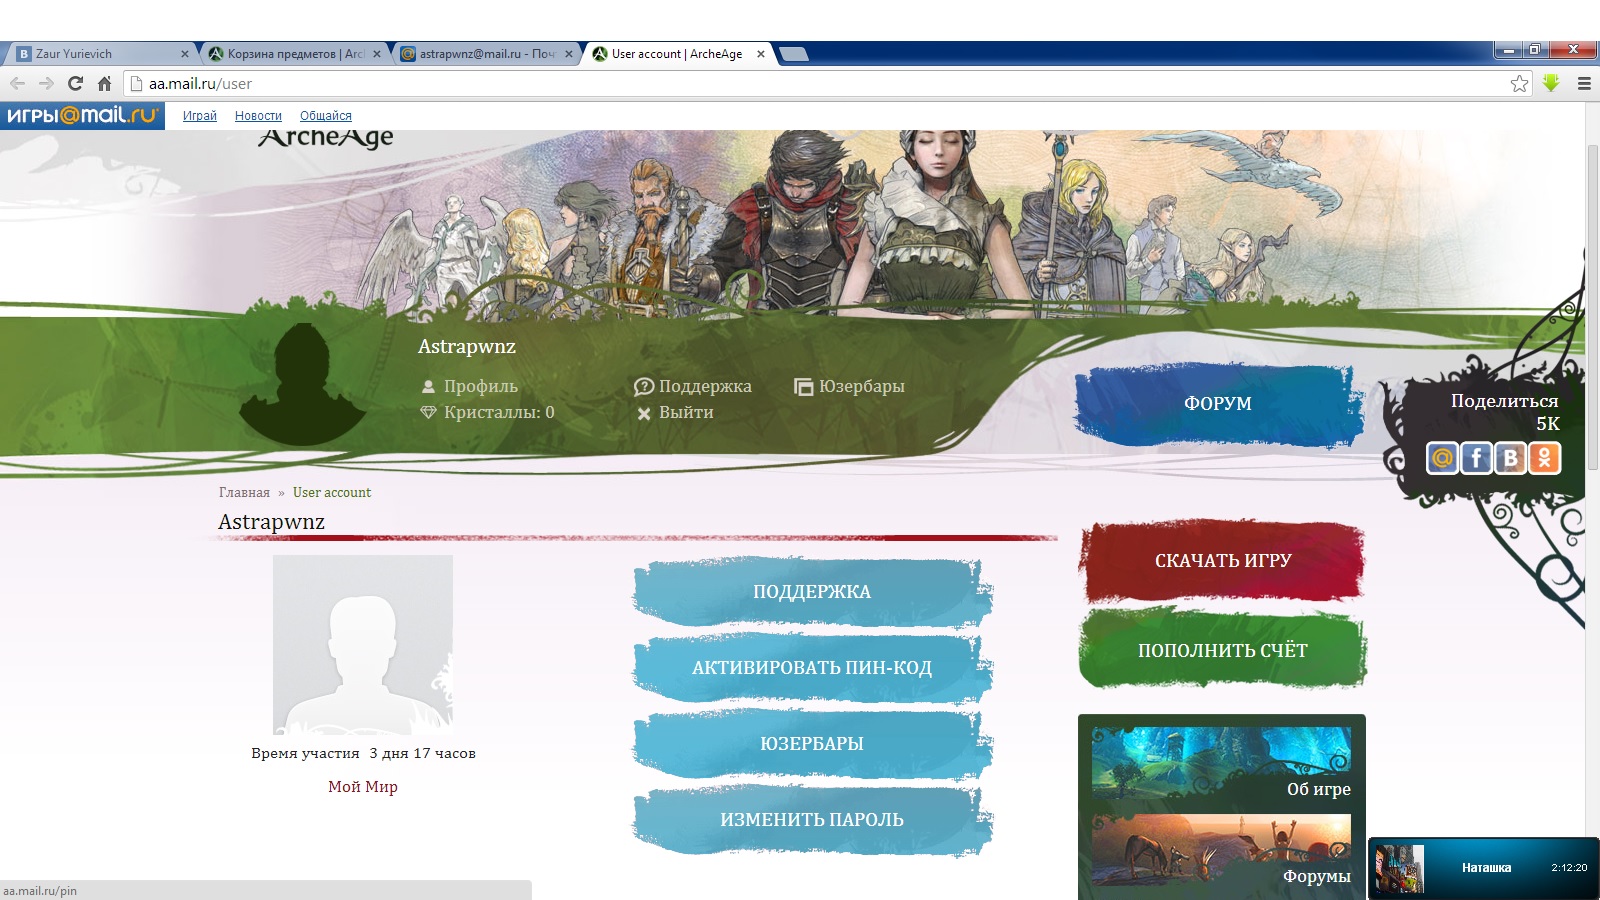Click the dark silhouette avatar in header

(303, 384)
